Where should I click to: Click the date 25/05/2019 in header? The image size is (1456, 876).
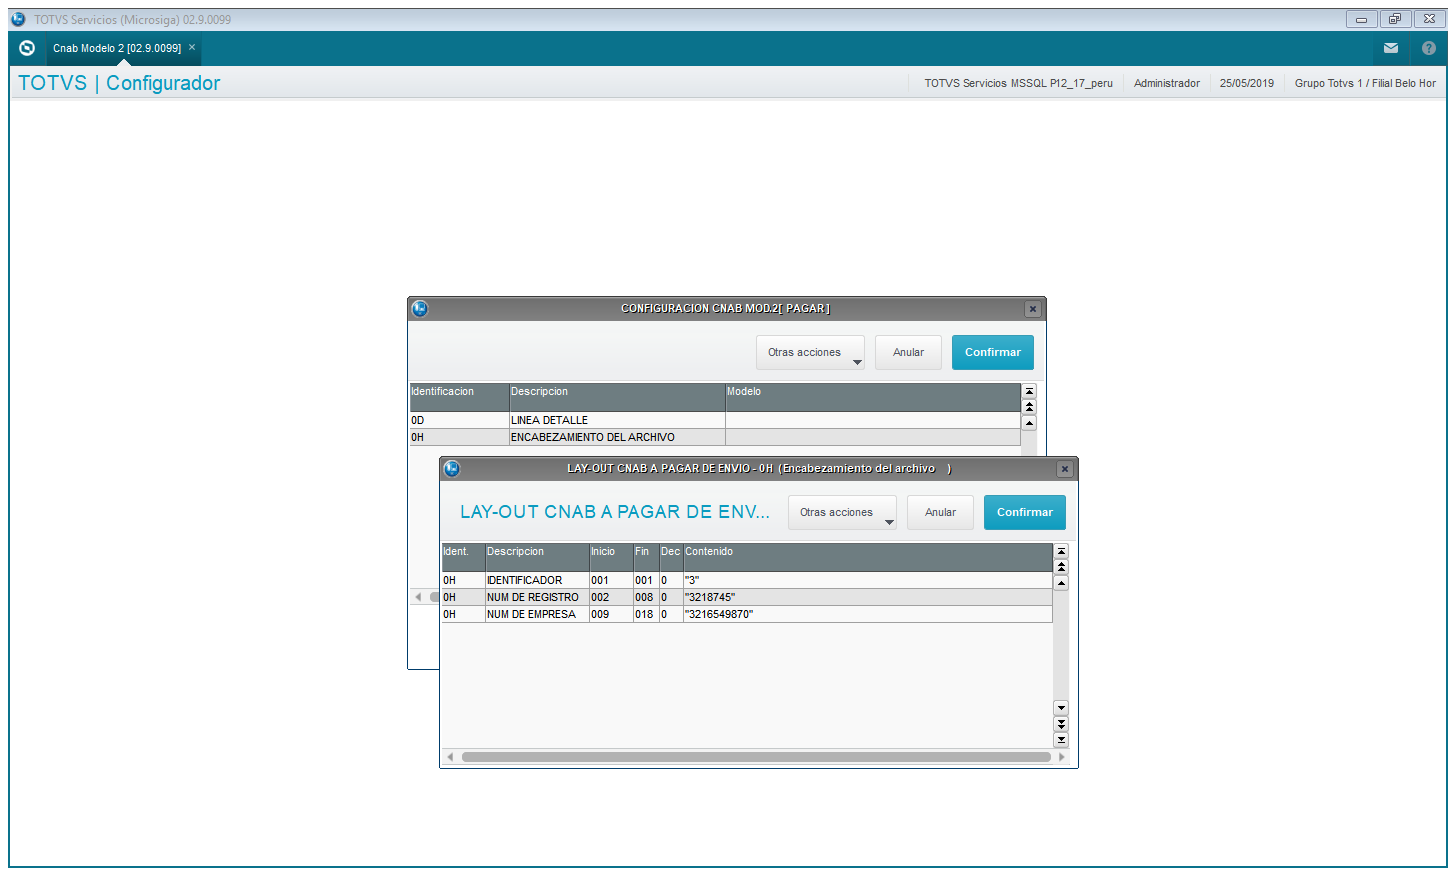(1246, 83)
